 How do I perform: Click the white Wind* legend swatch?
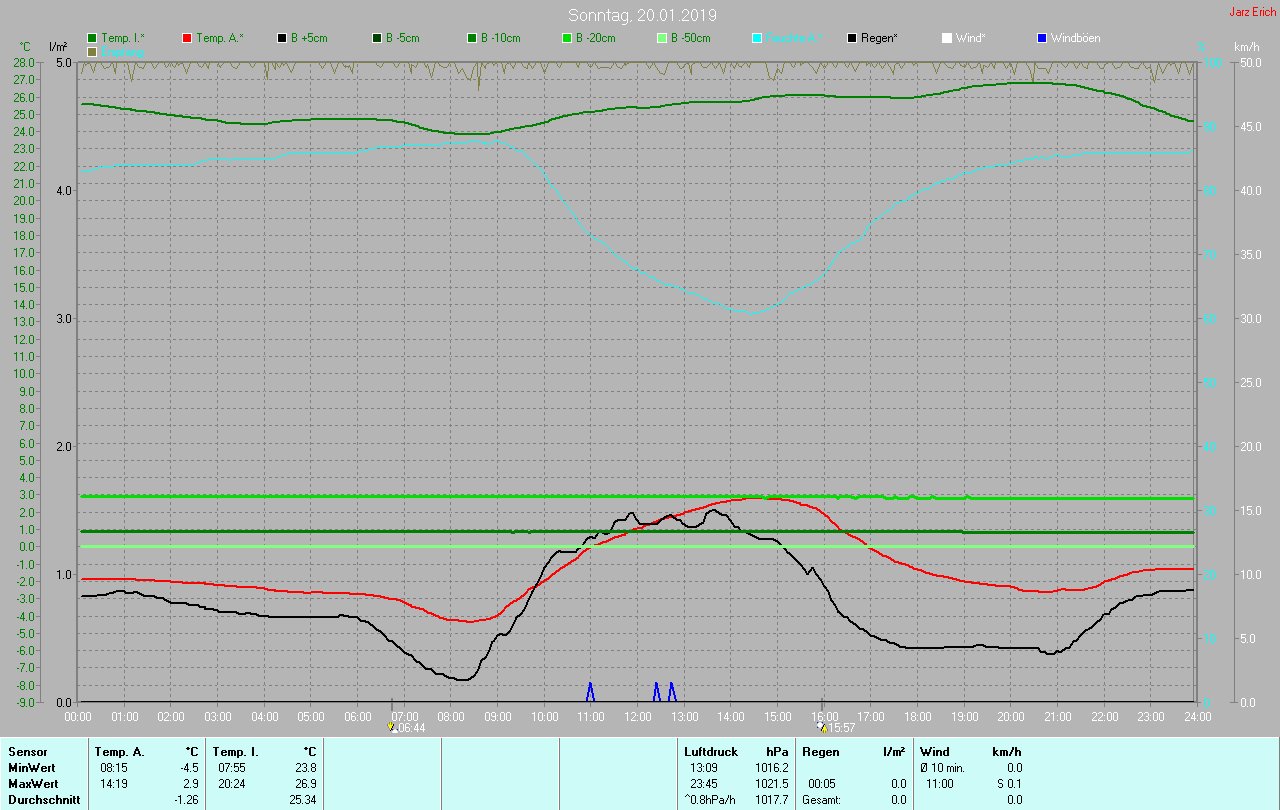point(947,38)
